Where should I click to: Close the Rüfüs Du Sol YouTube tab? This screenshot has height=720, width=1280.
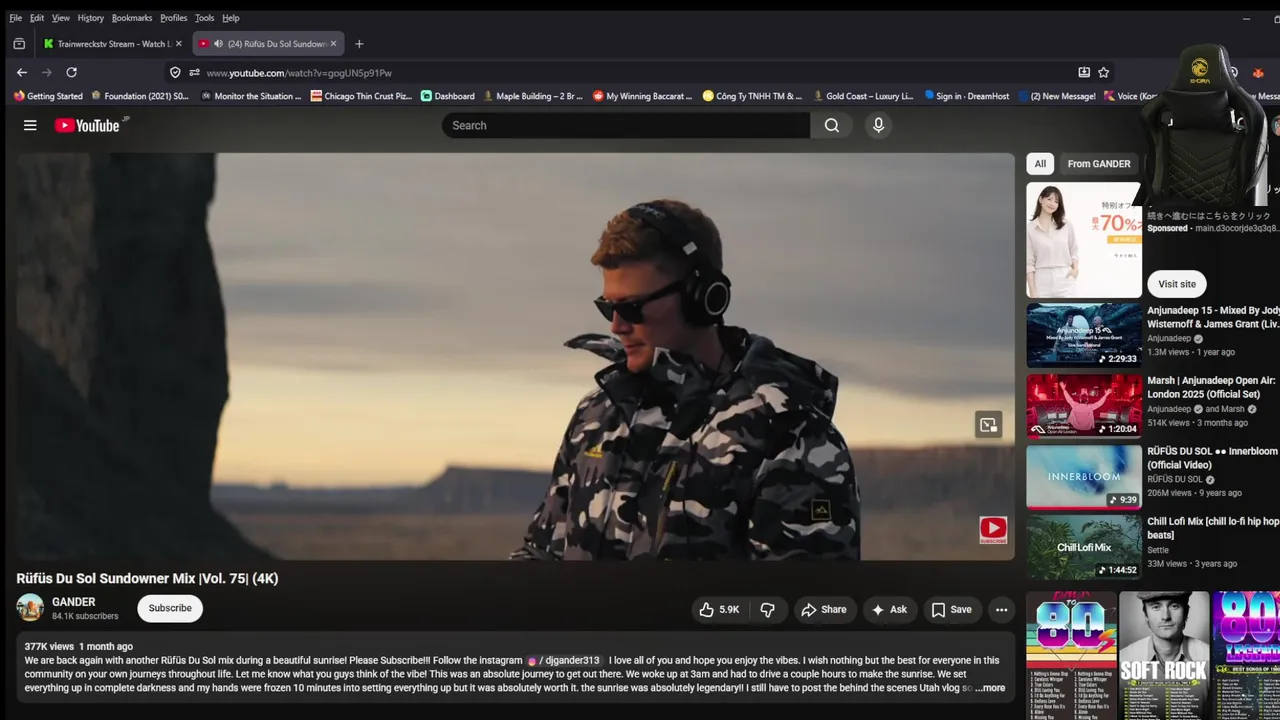[x=333, y=44]
